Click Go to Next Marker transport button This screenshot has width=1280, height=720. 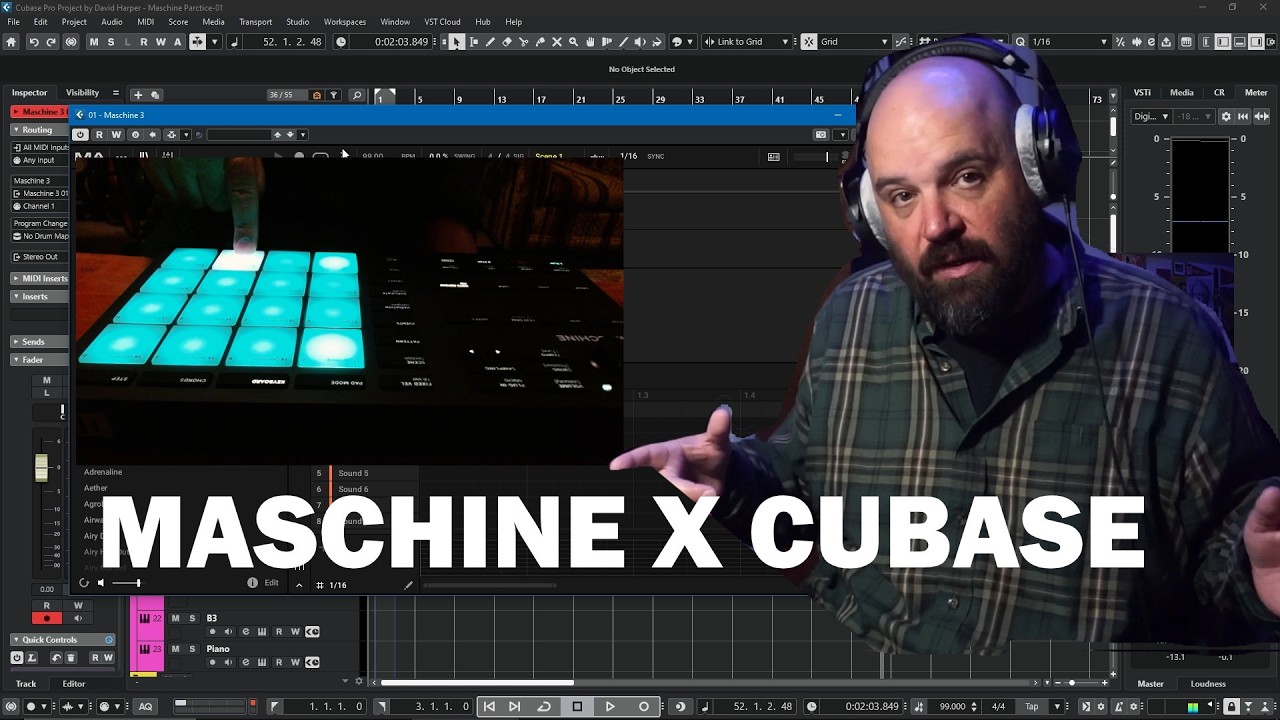(x=514, y=706)
